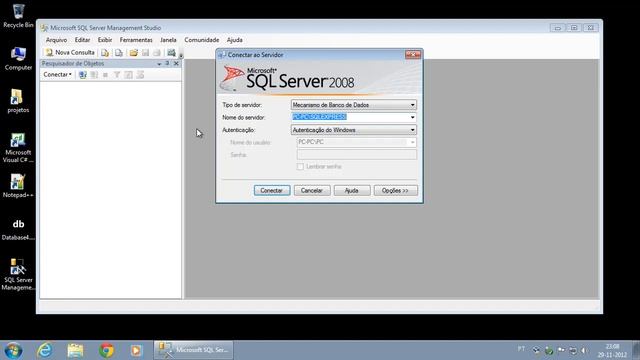Click the Conectar button in dialog

point(271,191)
